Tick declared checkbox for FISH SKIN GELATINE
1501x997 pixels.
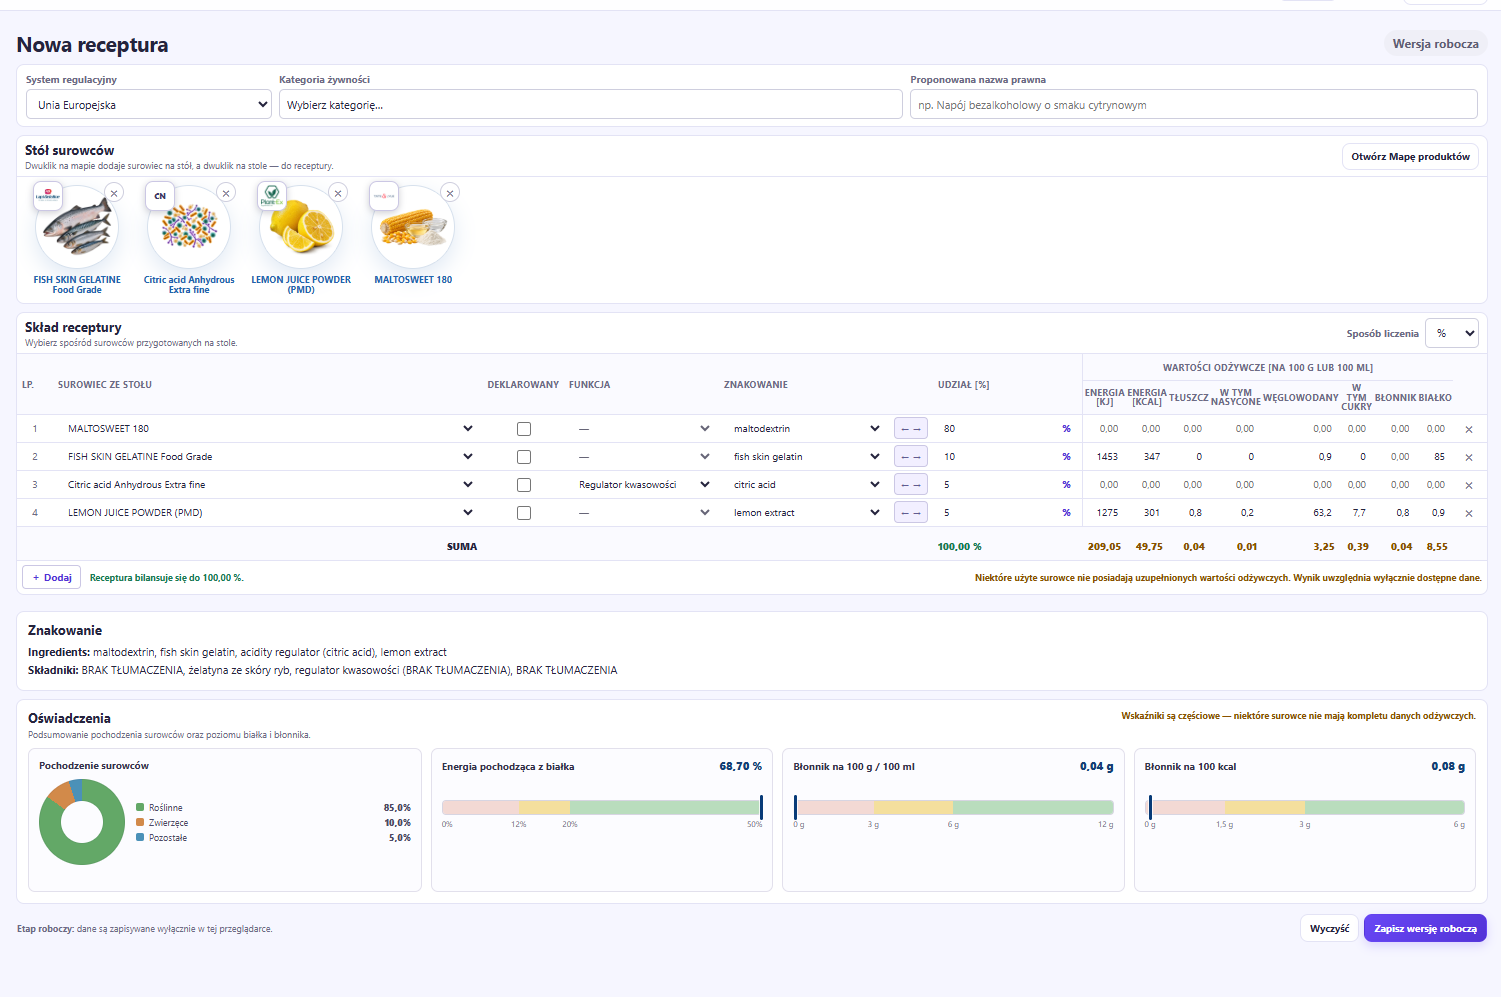pos(524,457)
